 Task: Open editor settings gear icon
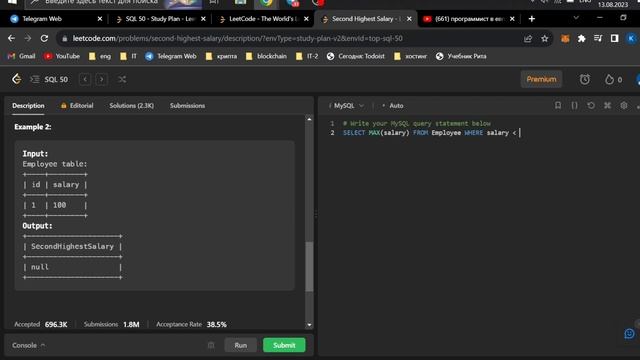[624, 105]
